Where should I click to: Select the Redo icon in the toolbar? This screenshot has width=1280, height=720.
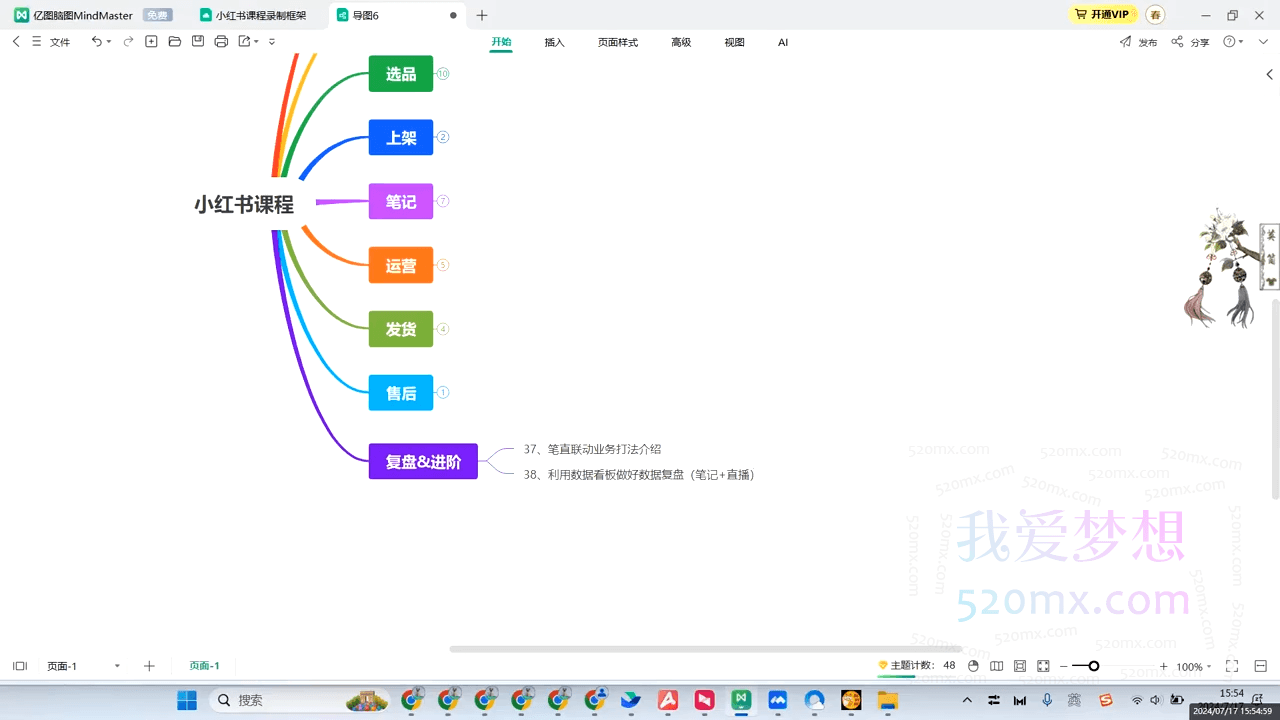point(128,42)
